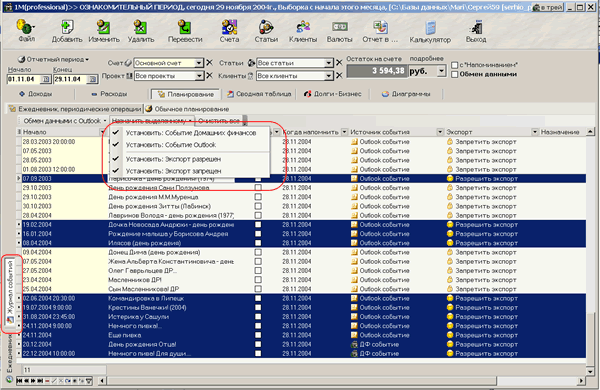
Task: Open the руб. currency dropdown
Action: 442,71
